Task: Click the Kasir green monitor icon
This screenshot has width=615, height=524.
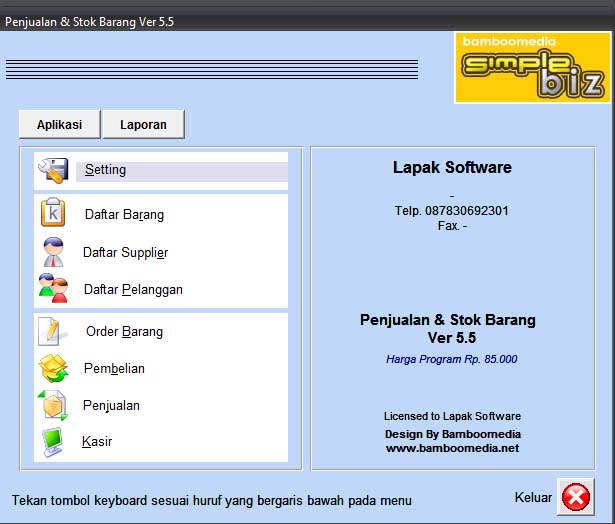Action: click(53, 442)
